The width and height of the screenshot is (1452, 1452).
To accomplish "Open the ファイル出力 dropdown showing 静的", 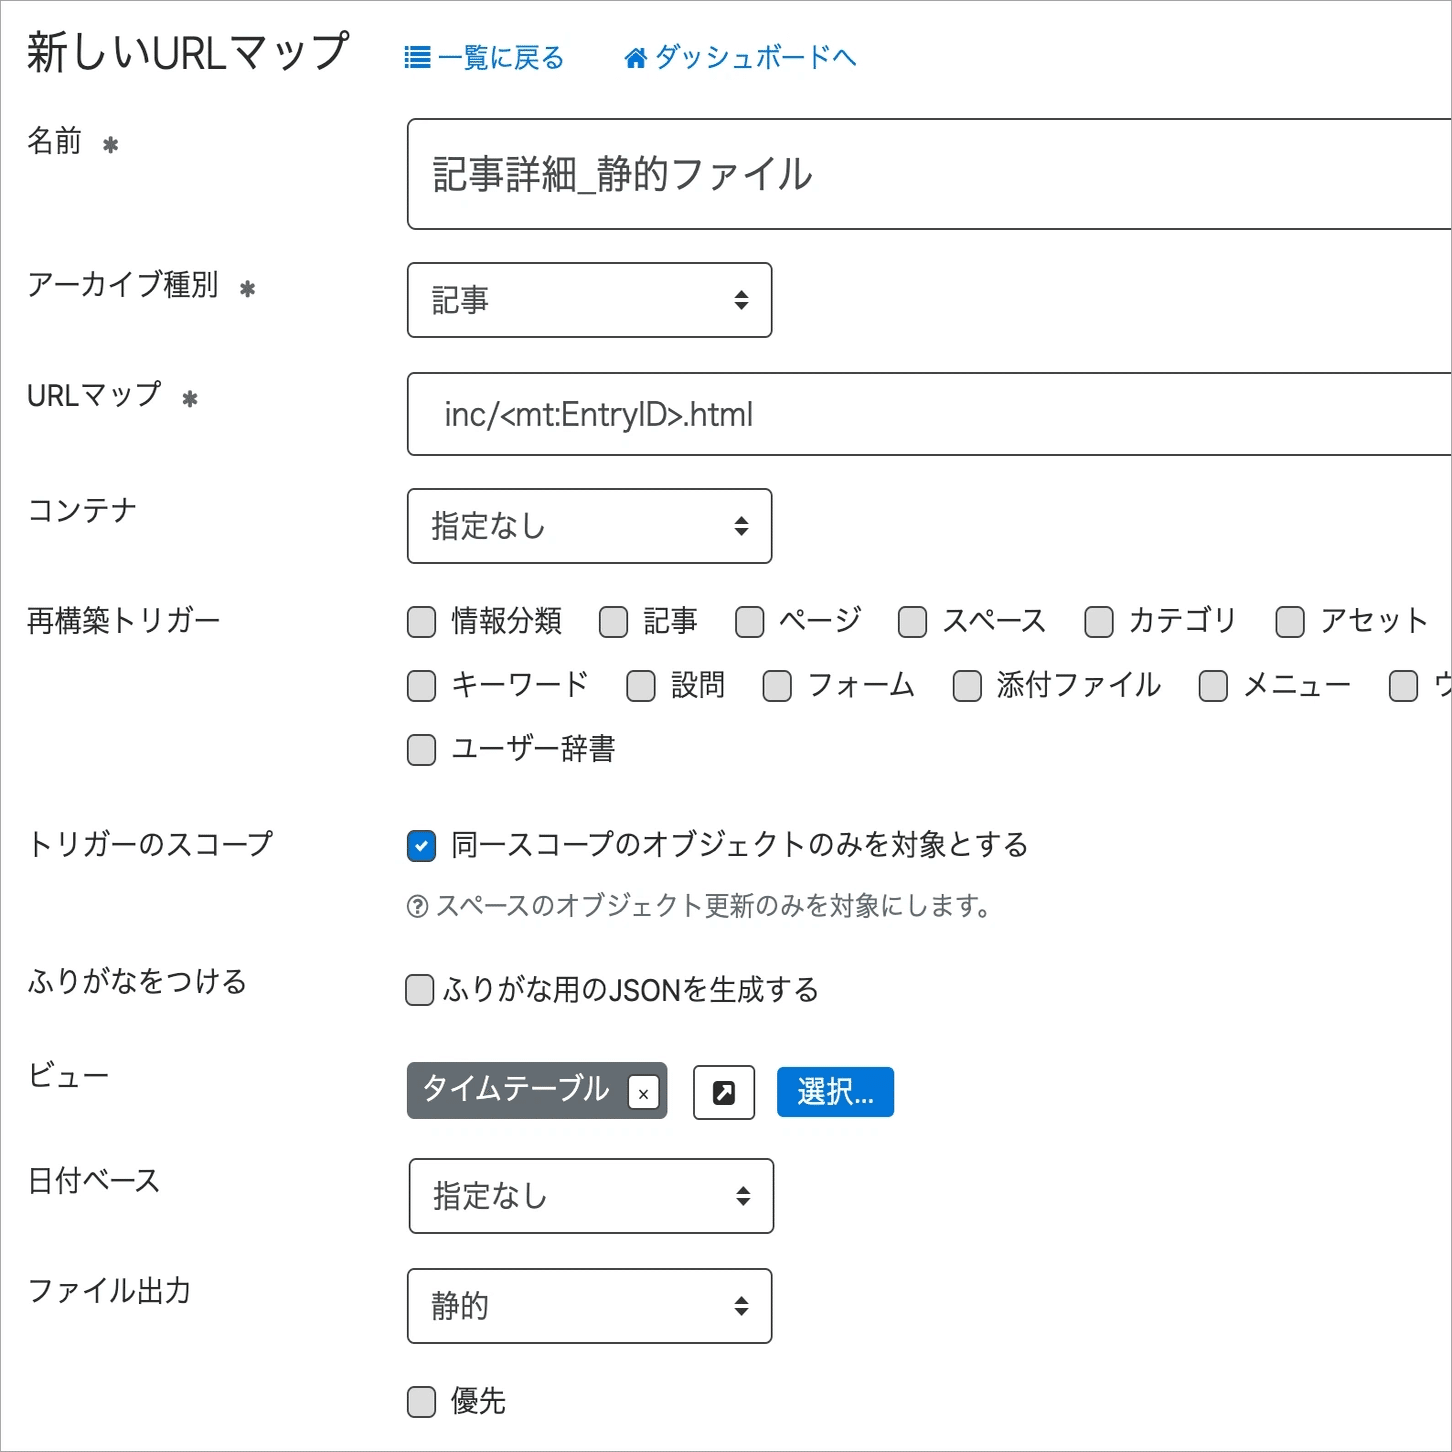I will (x=589, y=1306).
